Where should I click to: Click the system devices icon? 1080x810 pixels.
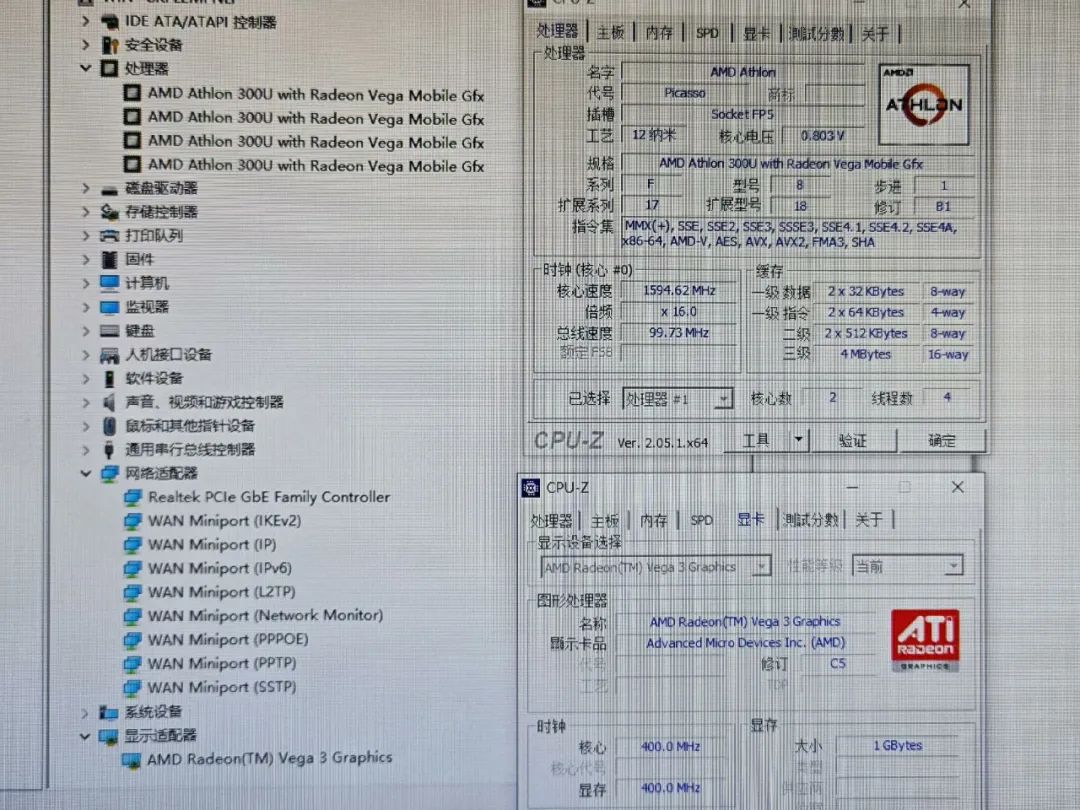click(x=109, y=712)
